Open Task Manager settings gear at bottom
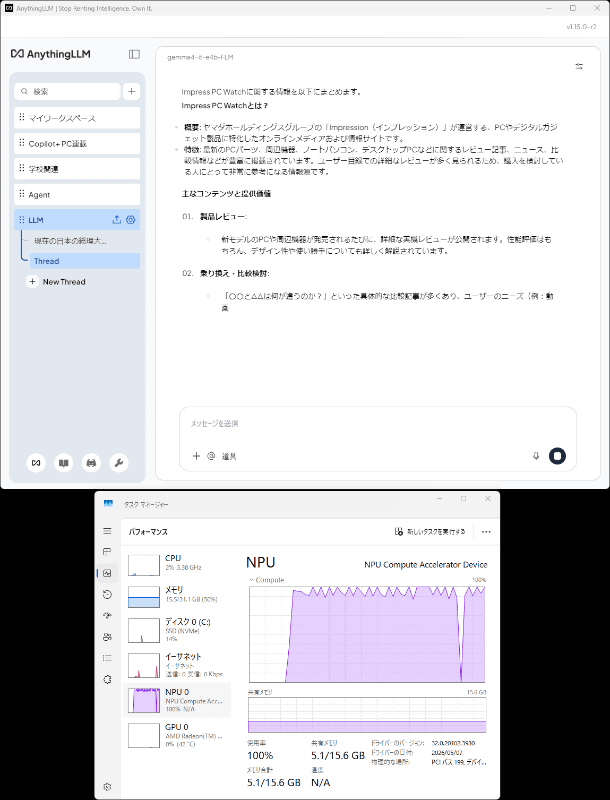This screenshot has width=610, height=800. (x=107, y=787)
